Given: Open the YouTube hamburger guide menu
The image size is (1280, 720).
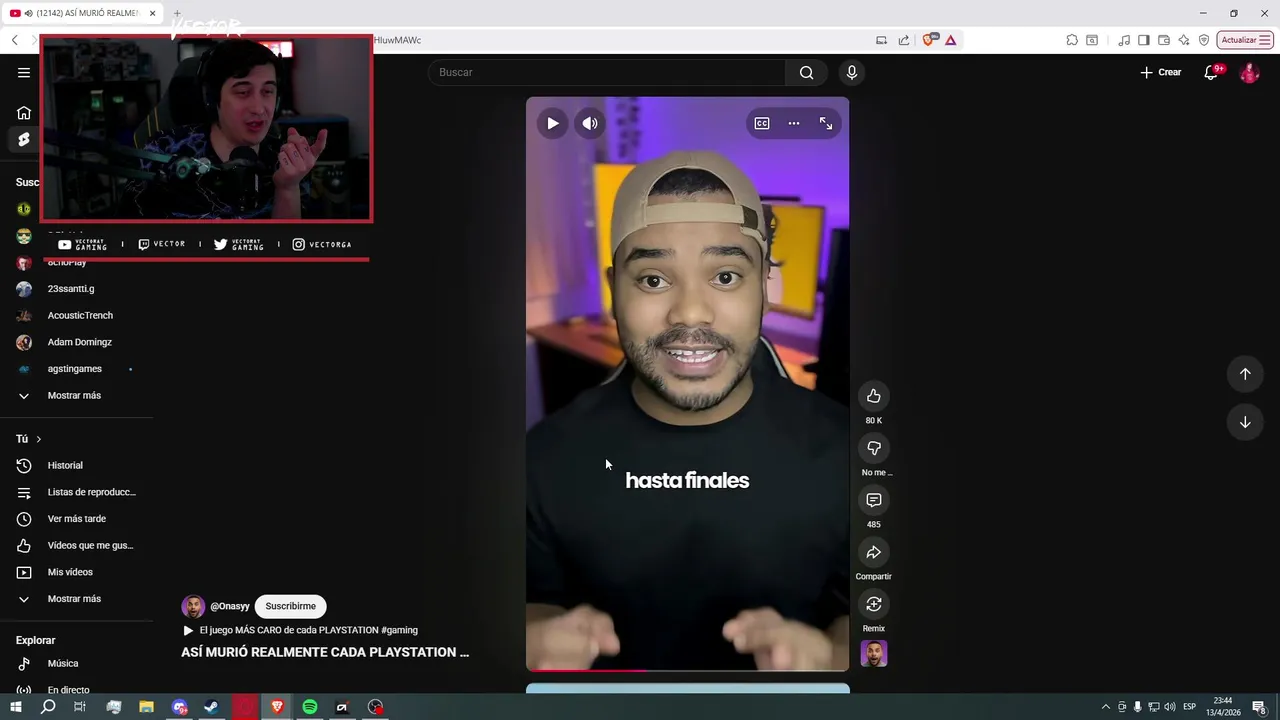Looking at the screenshot, I should (24, 72).
